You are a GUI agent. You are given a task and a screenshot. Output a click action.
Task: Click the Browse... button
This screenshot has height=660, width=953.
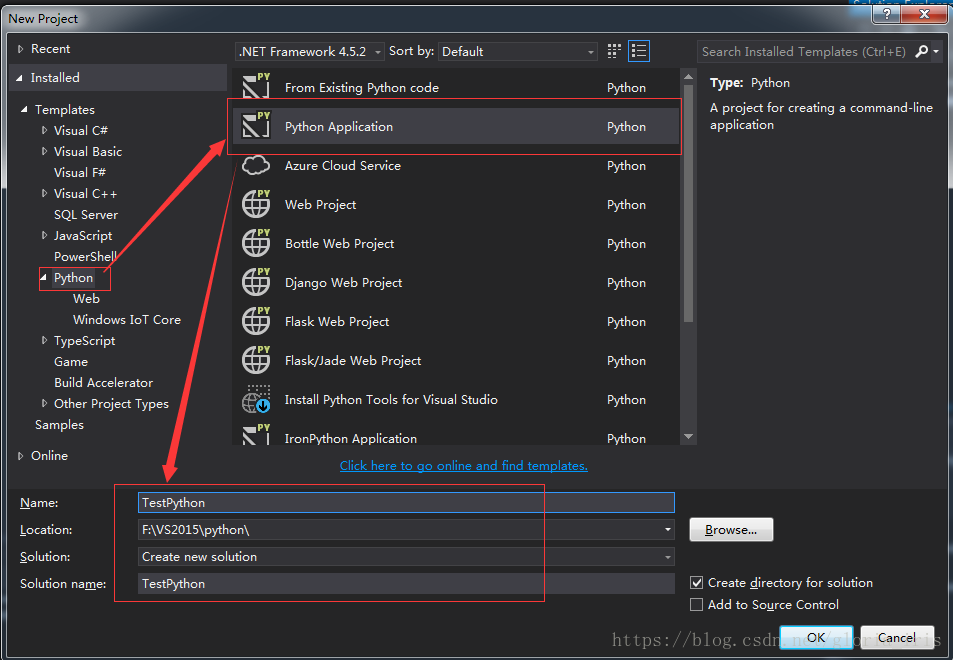tap(731, 529)
